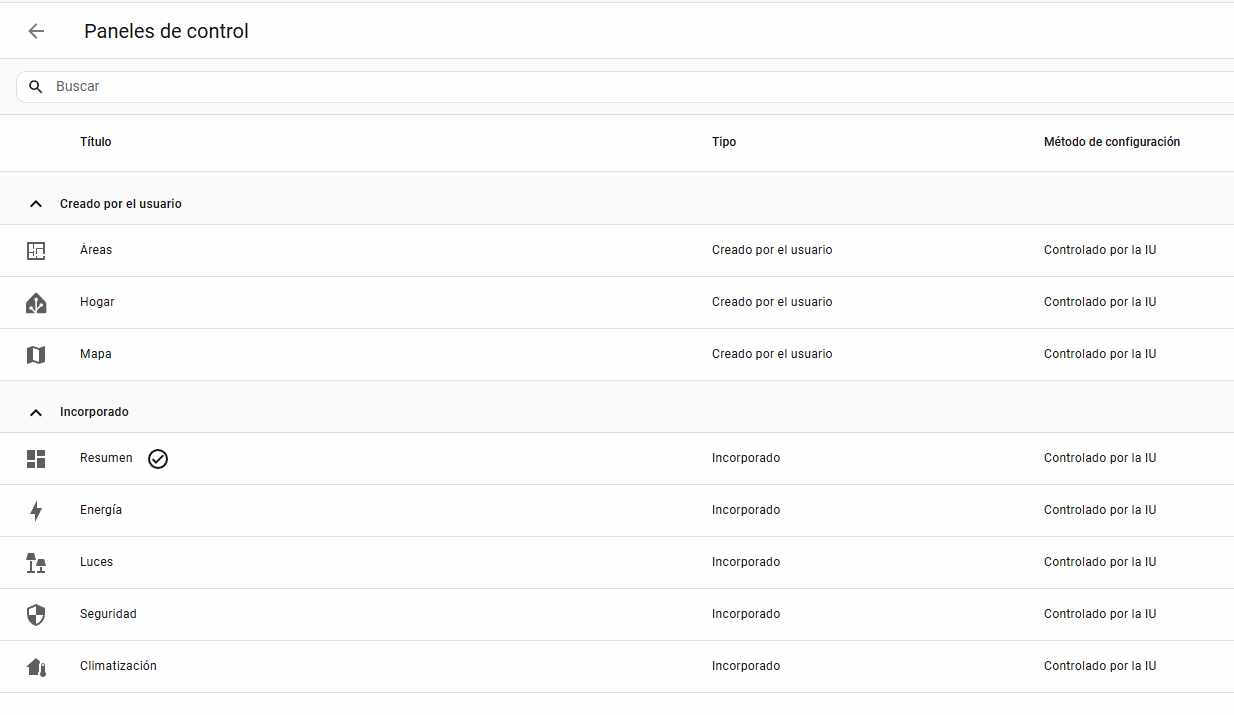Click the back arrow icon

point(36,31)
